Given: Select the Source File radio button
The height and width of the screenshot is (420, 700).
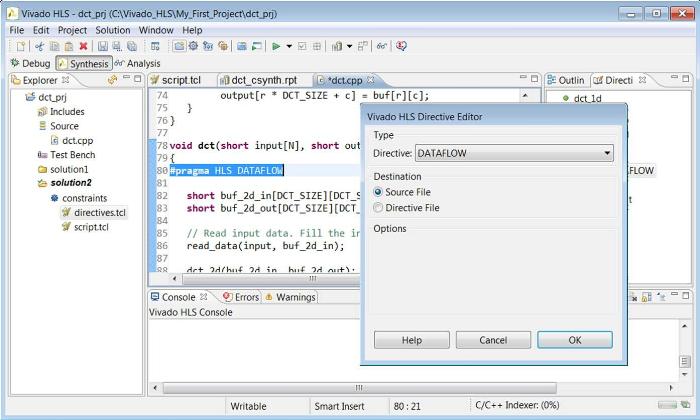Looking at the screenshot, I should coord(378,192).
